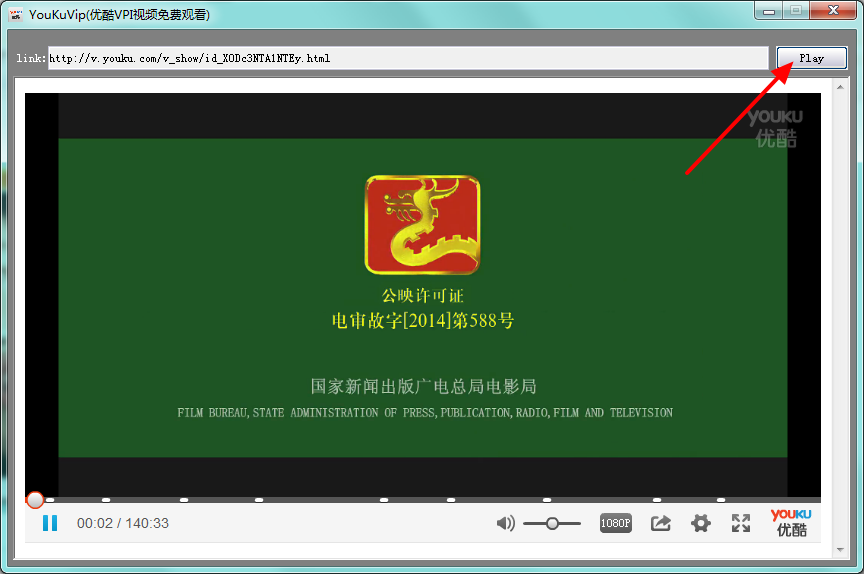
Task: Pause the video with the pause icon
Action: [50, 523]
